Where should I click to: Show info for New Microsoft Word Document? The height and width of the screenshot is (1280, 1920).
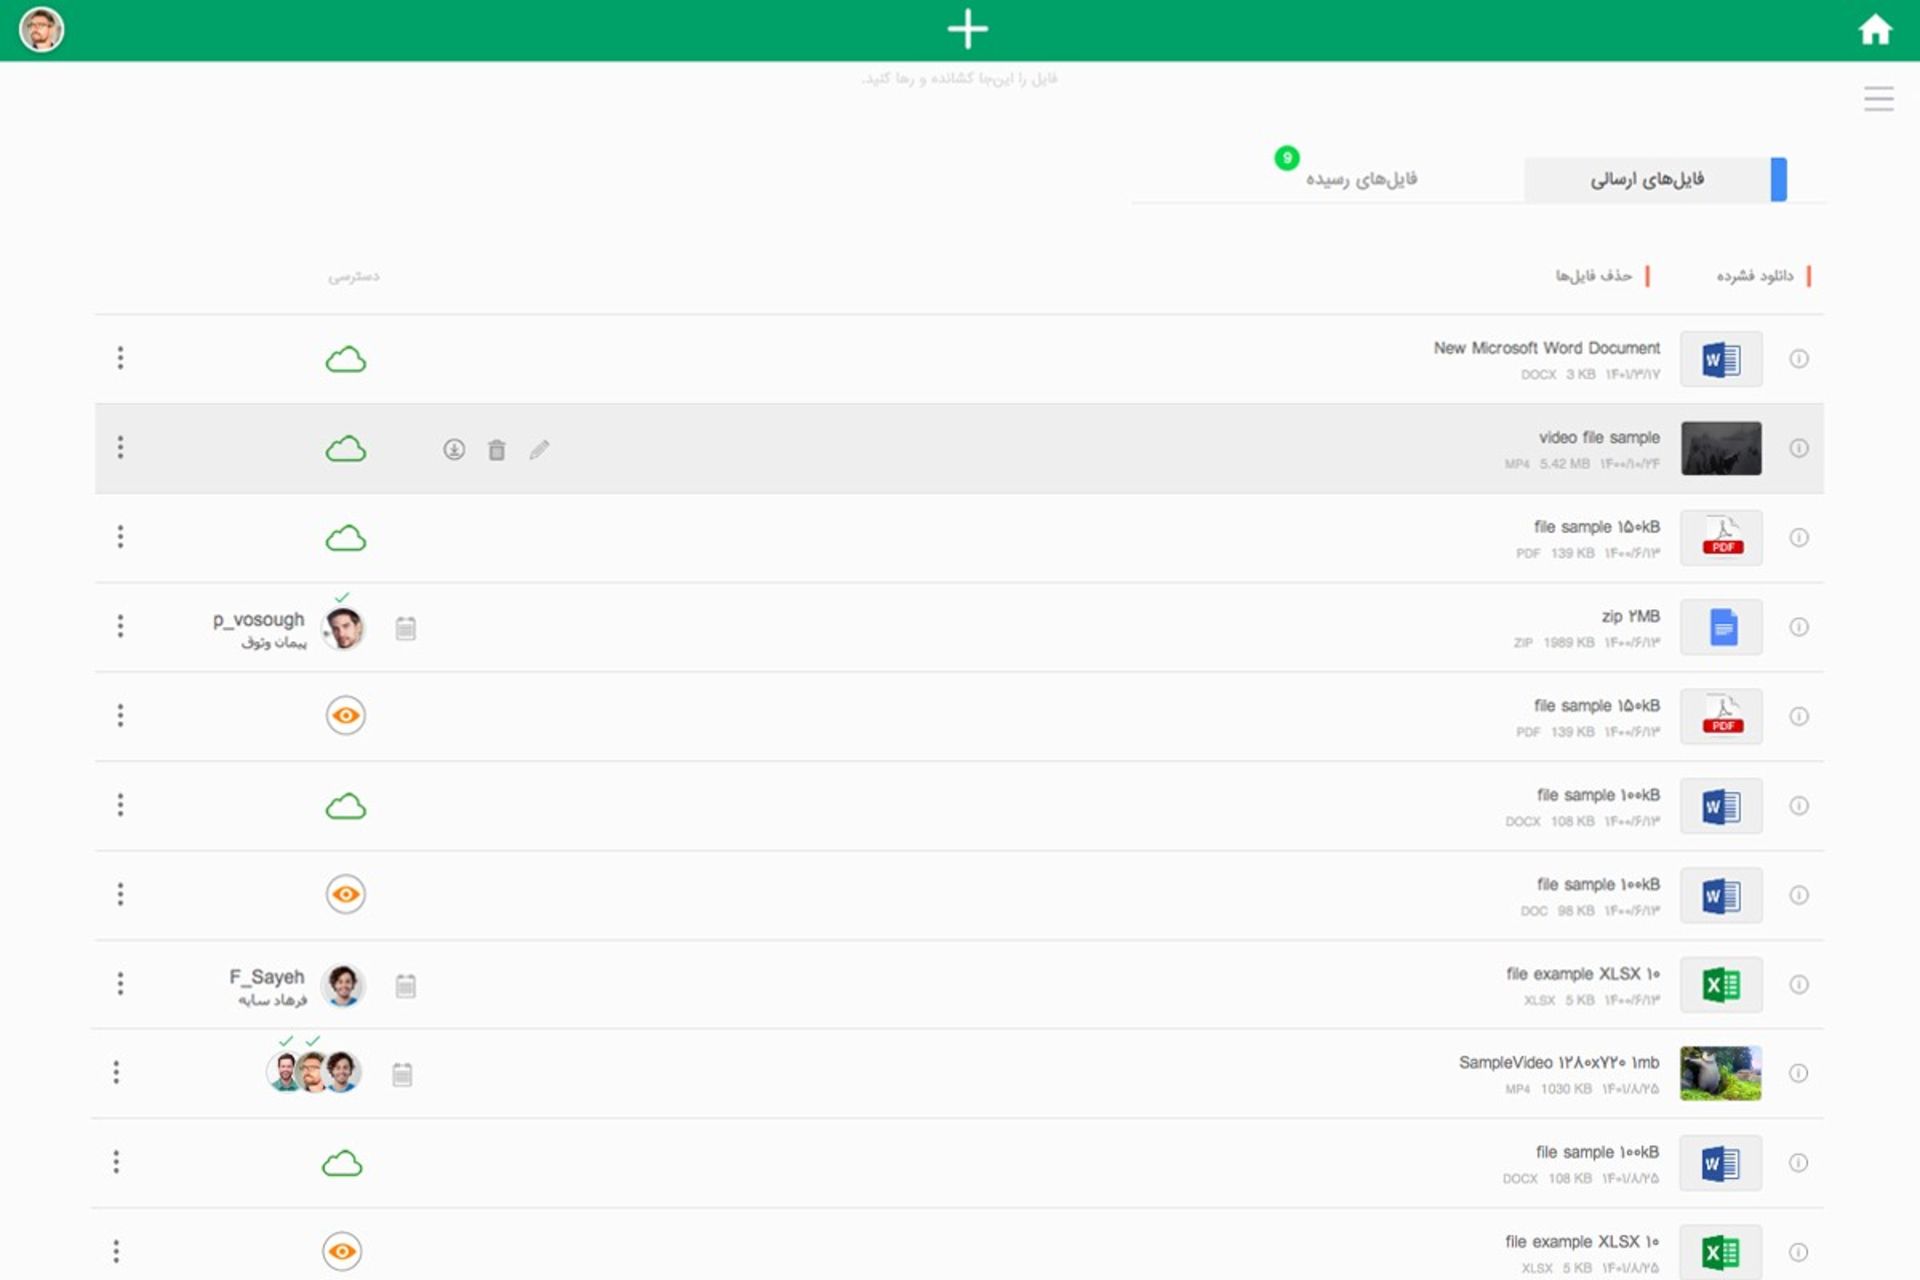click(1798, 359)
